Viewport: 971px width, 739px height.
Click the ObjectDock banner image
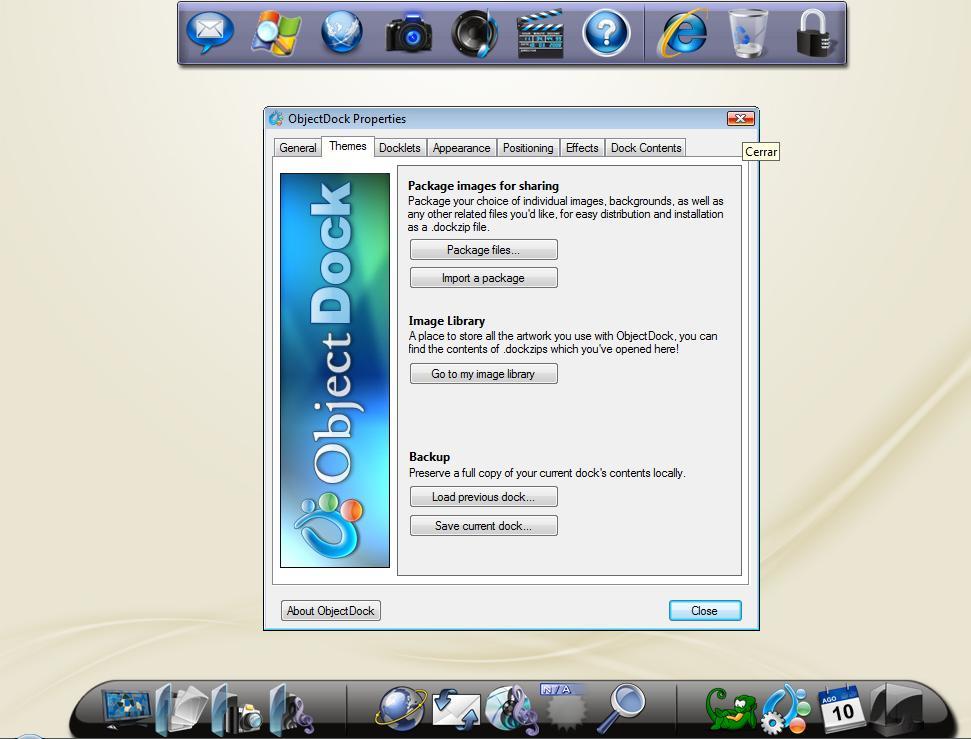[x=334, y=368]
